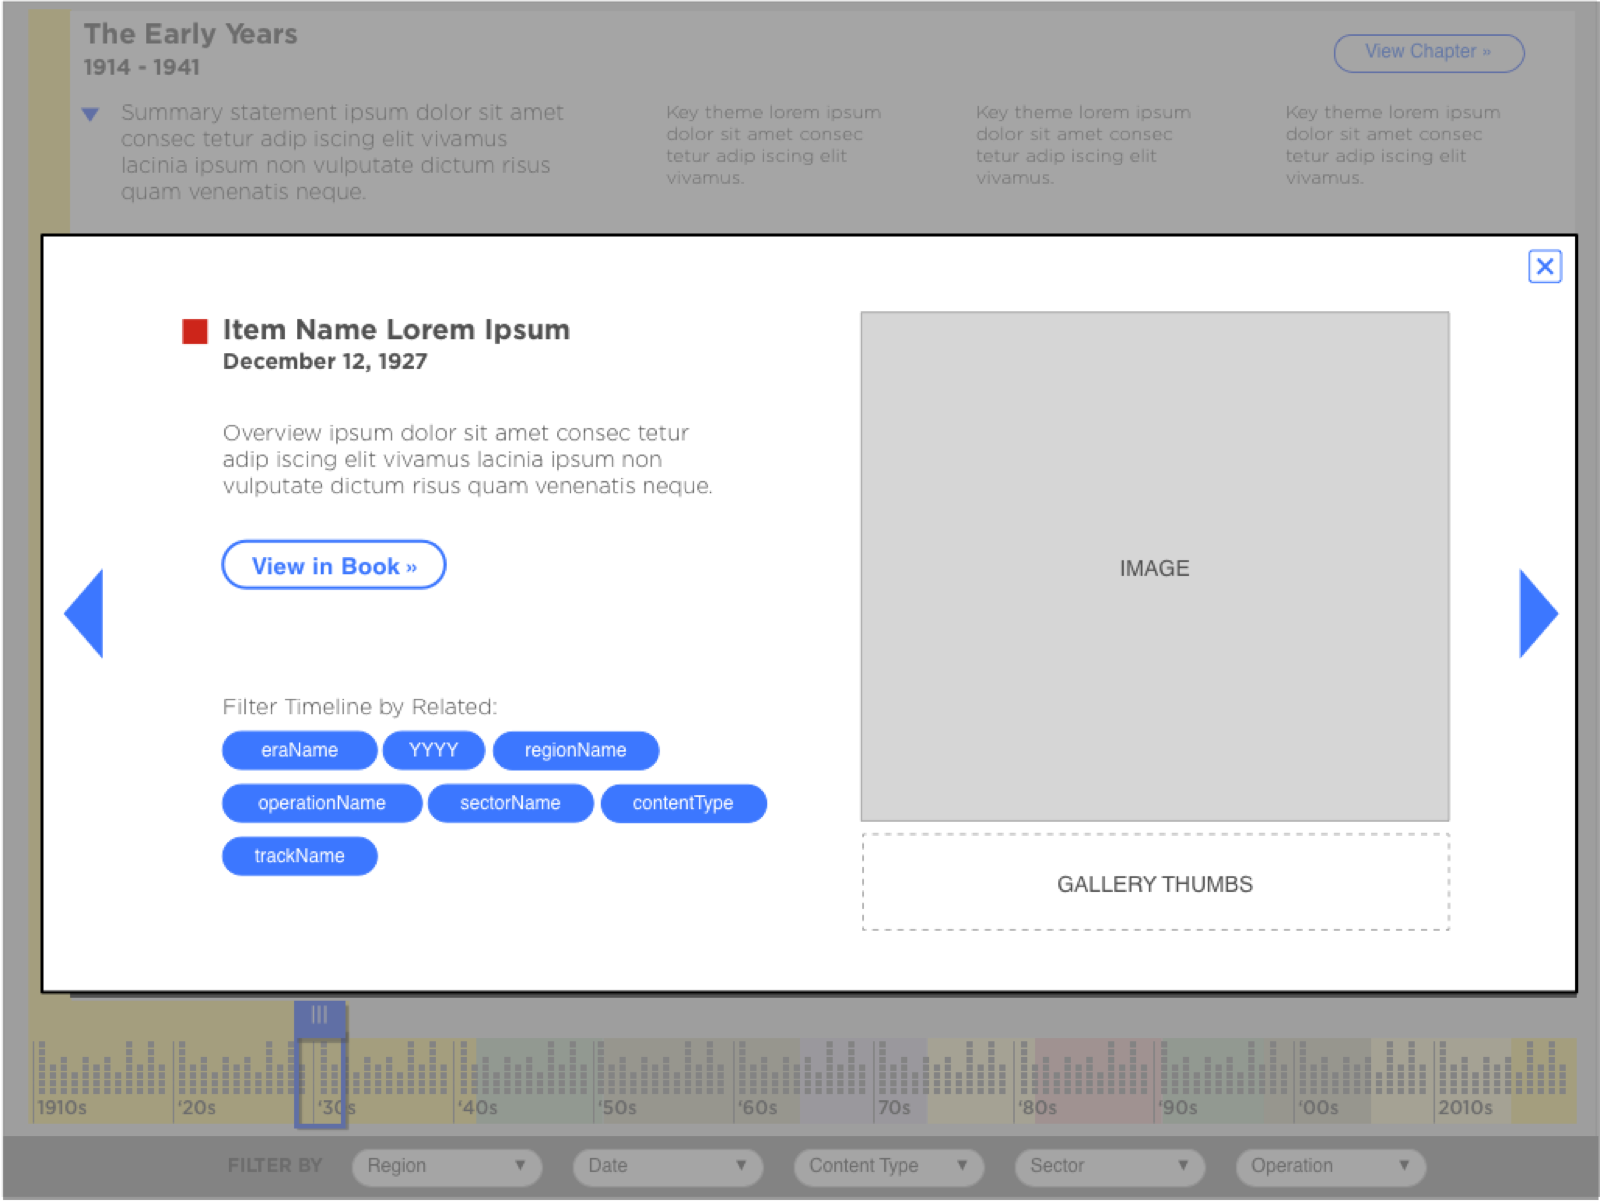Filter timeline by operationName tag
This screenshot has width=1600, height=1202.
click(x=322, y=803)
